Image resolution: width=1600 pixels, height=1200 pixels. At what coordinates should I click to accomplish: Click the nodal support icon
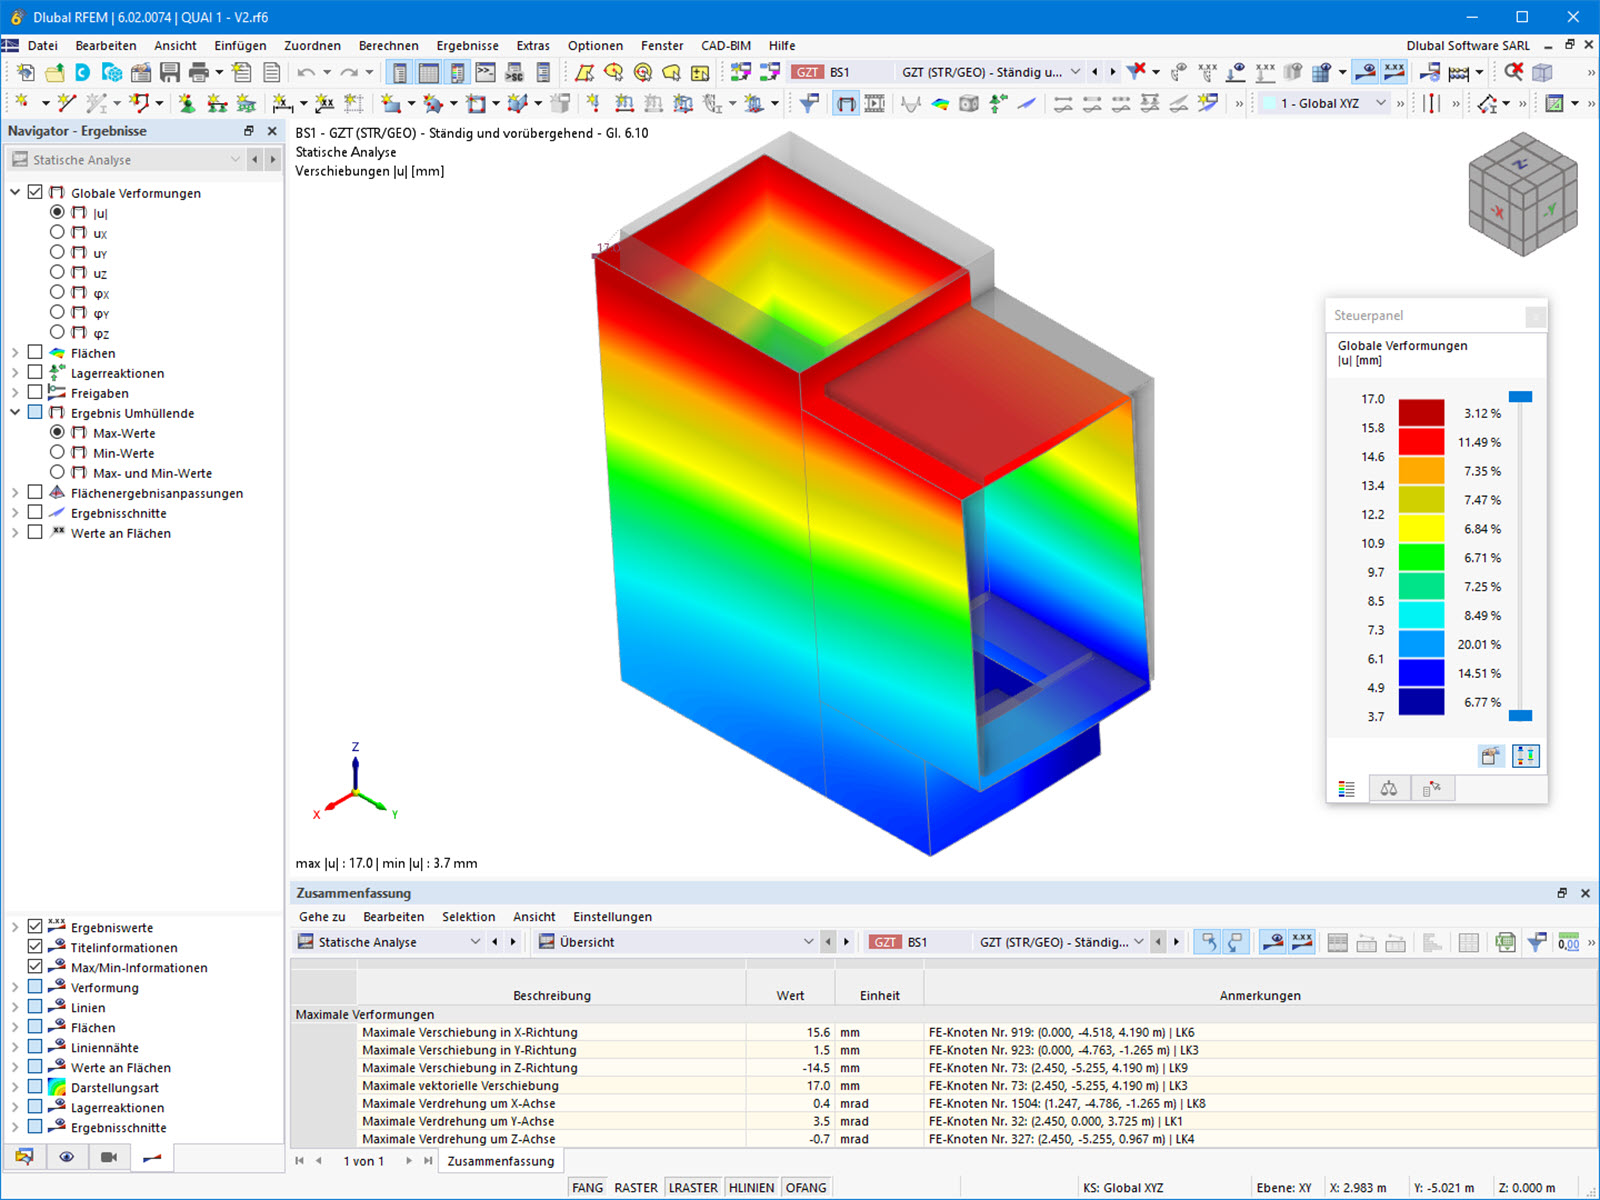pos(187,103)
